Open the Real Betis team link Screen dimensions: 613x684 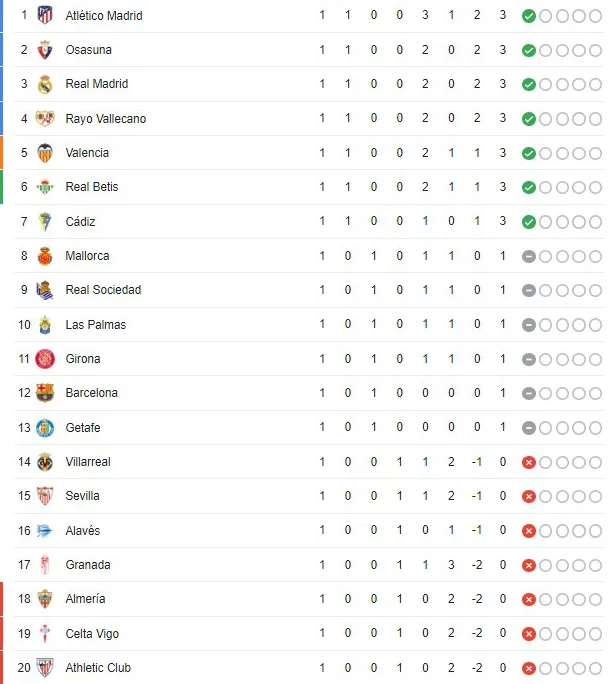pos(92,187)
